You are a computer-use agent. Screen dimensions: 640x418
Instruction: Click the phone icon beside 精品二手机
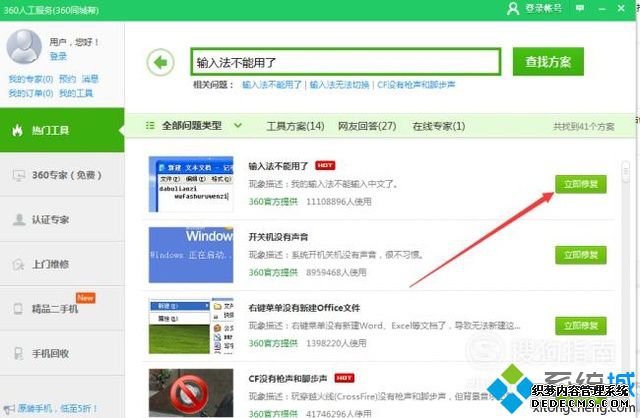tap(18, 309)
